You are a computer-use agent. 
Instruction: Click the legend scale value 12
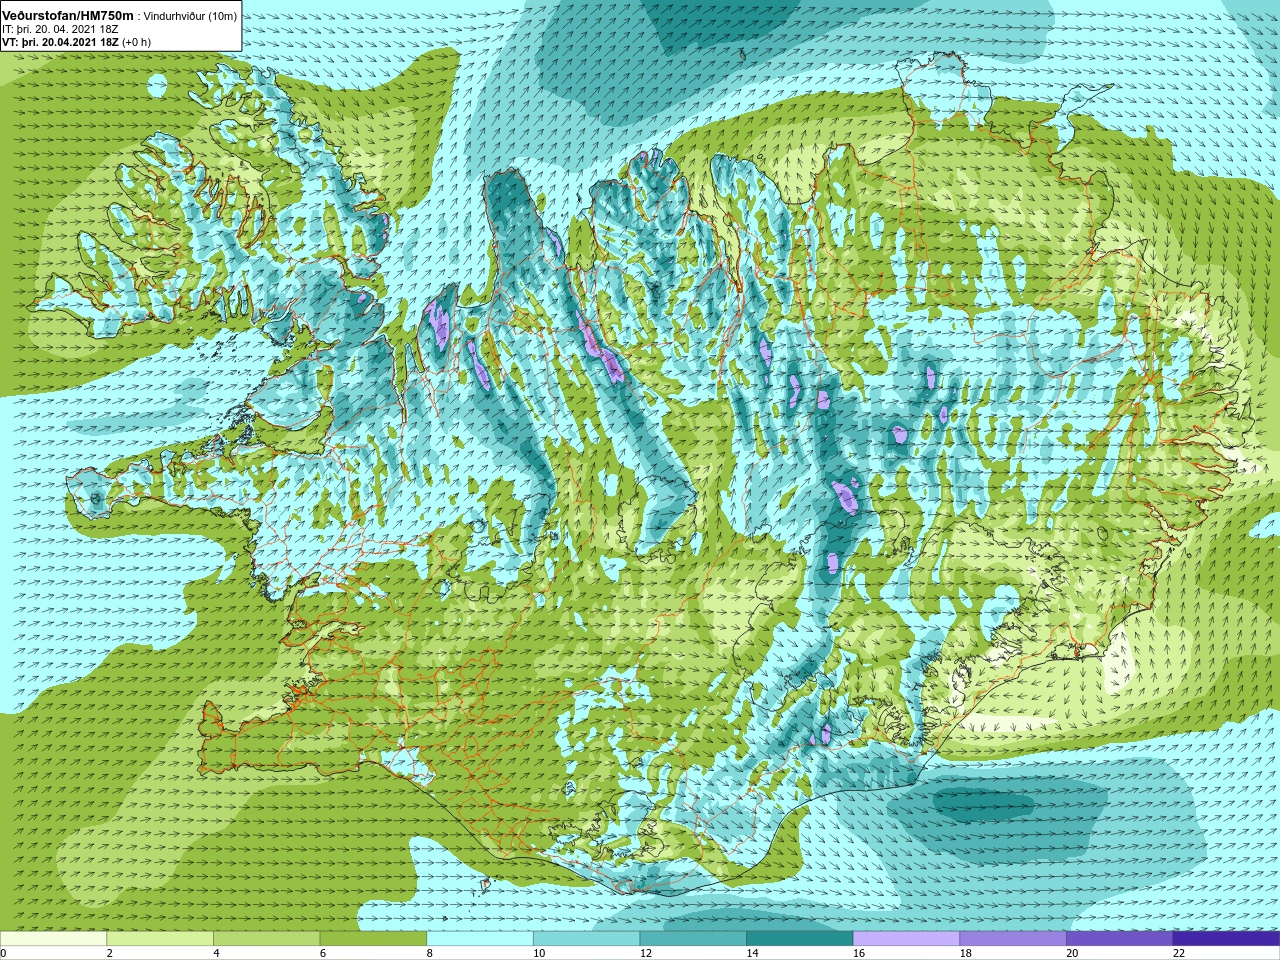(x=646, y=953)
